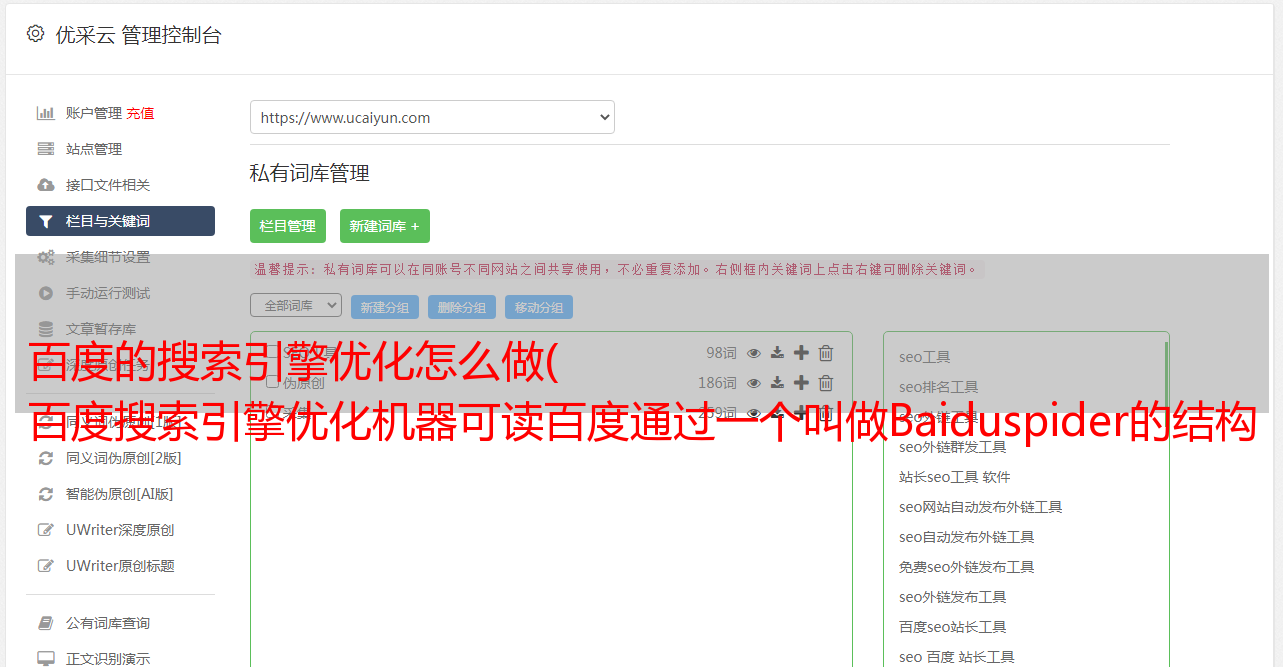The width and height of the screenshot is (1283, 667).
Task: Select the keyword seo工具
Action: coord(924,357)
